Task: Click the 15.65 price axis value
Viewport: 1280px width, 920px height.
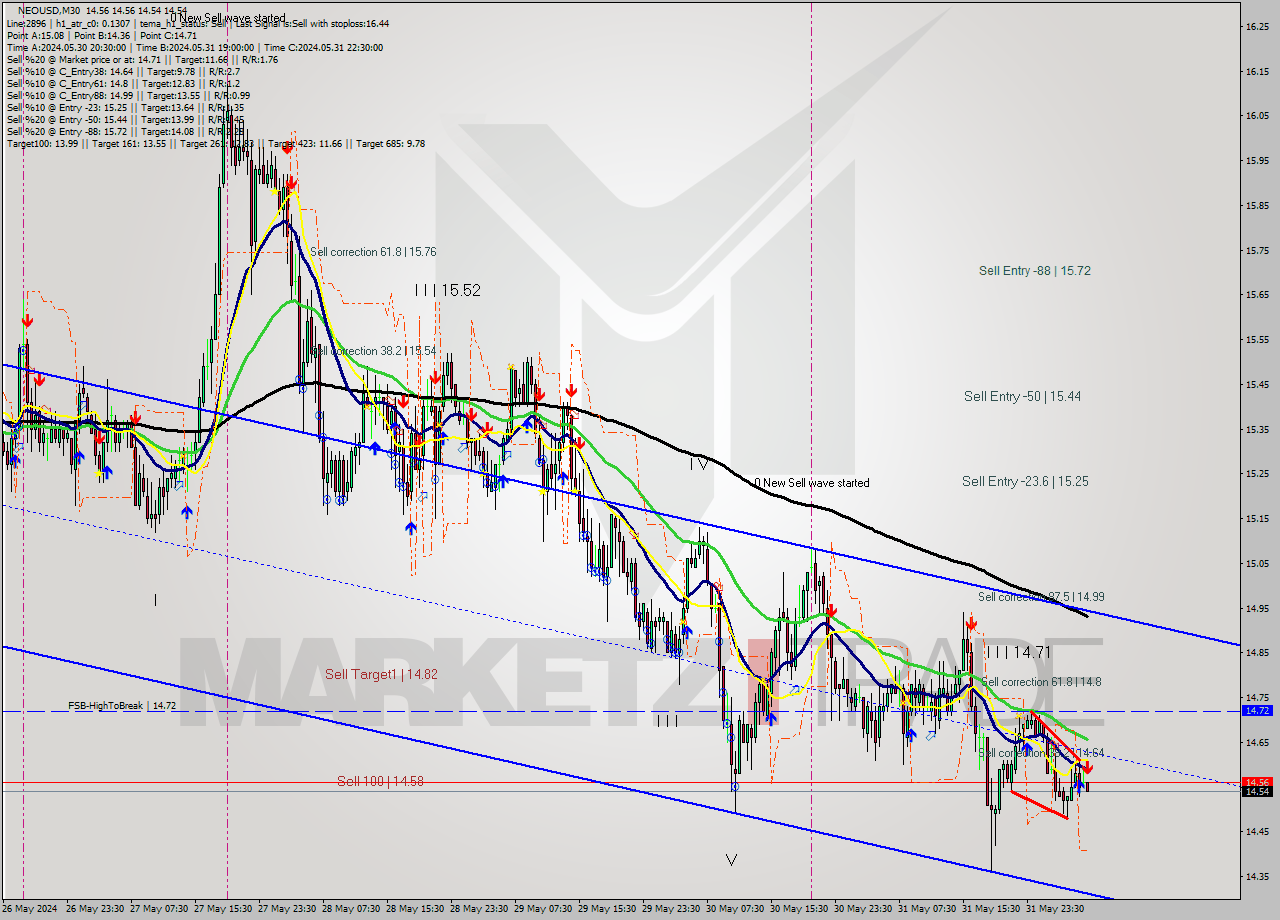Action: click(x=1258, y=295)
